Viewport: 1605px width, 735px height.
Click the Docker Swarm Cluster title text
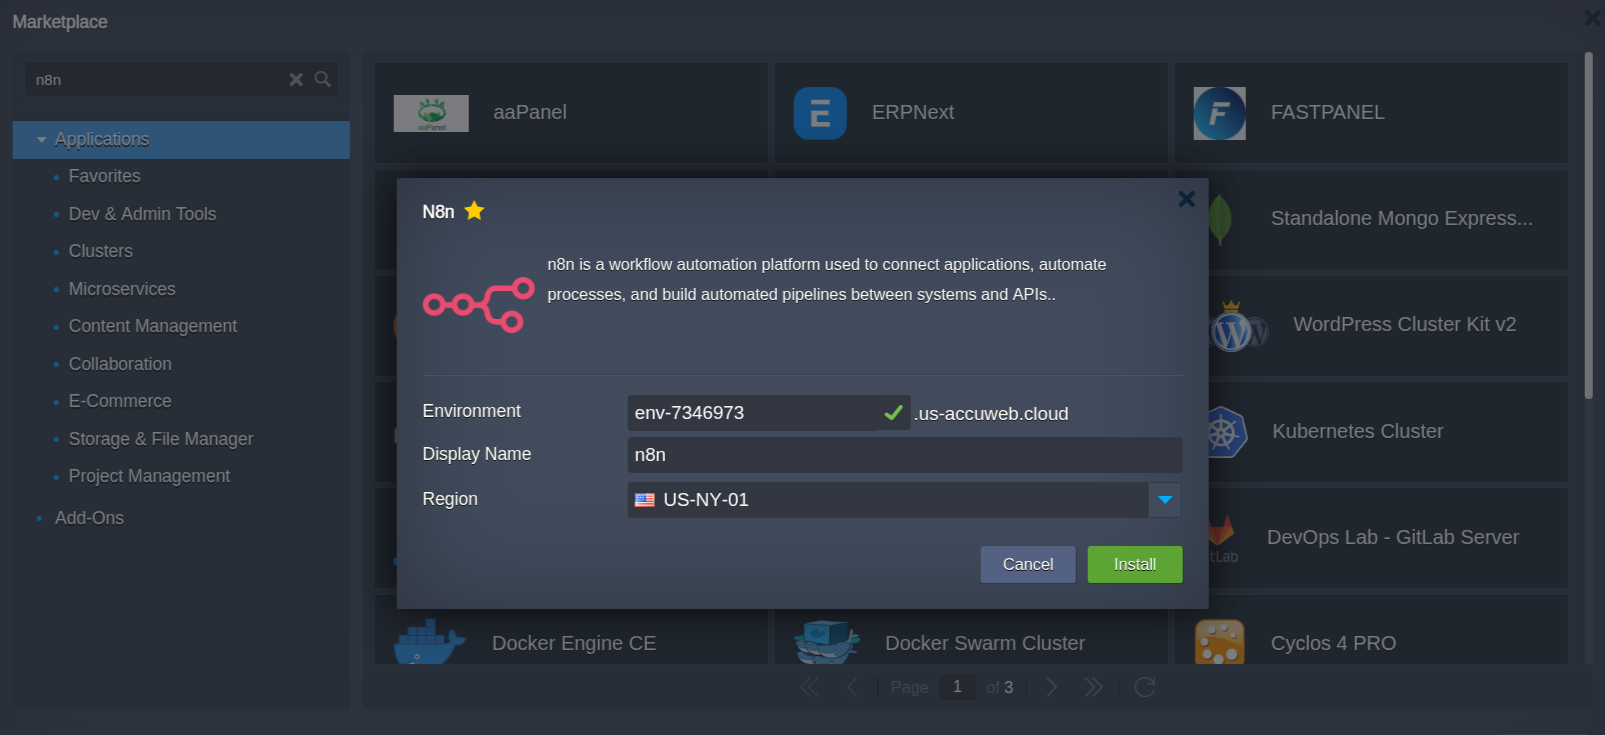pos(985,644)
